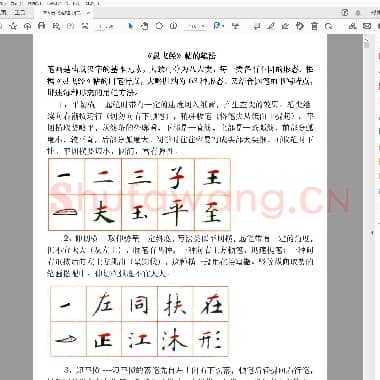
Task: Choose the hand pan tool
Action: (x=145, y=26)
